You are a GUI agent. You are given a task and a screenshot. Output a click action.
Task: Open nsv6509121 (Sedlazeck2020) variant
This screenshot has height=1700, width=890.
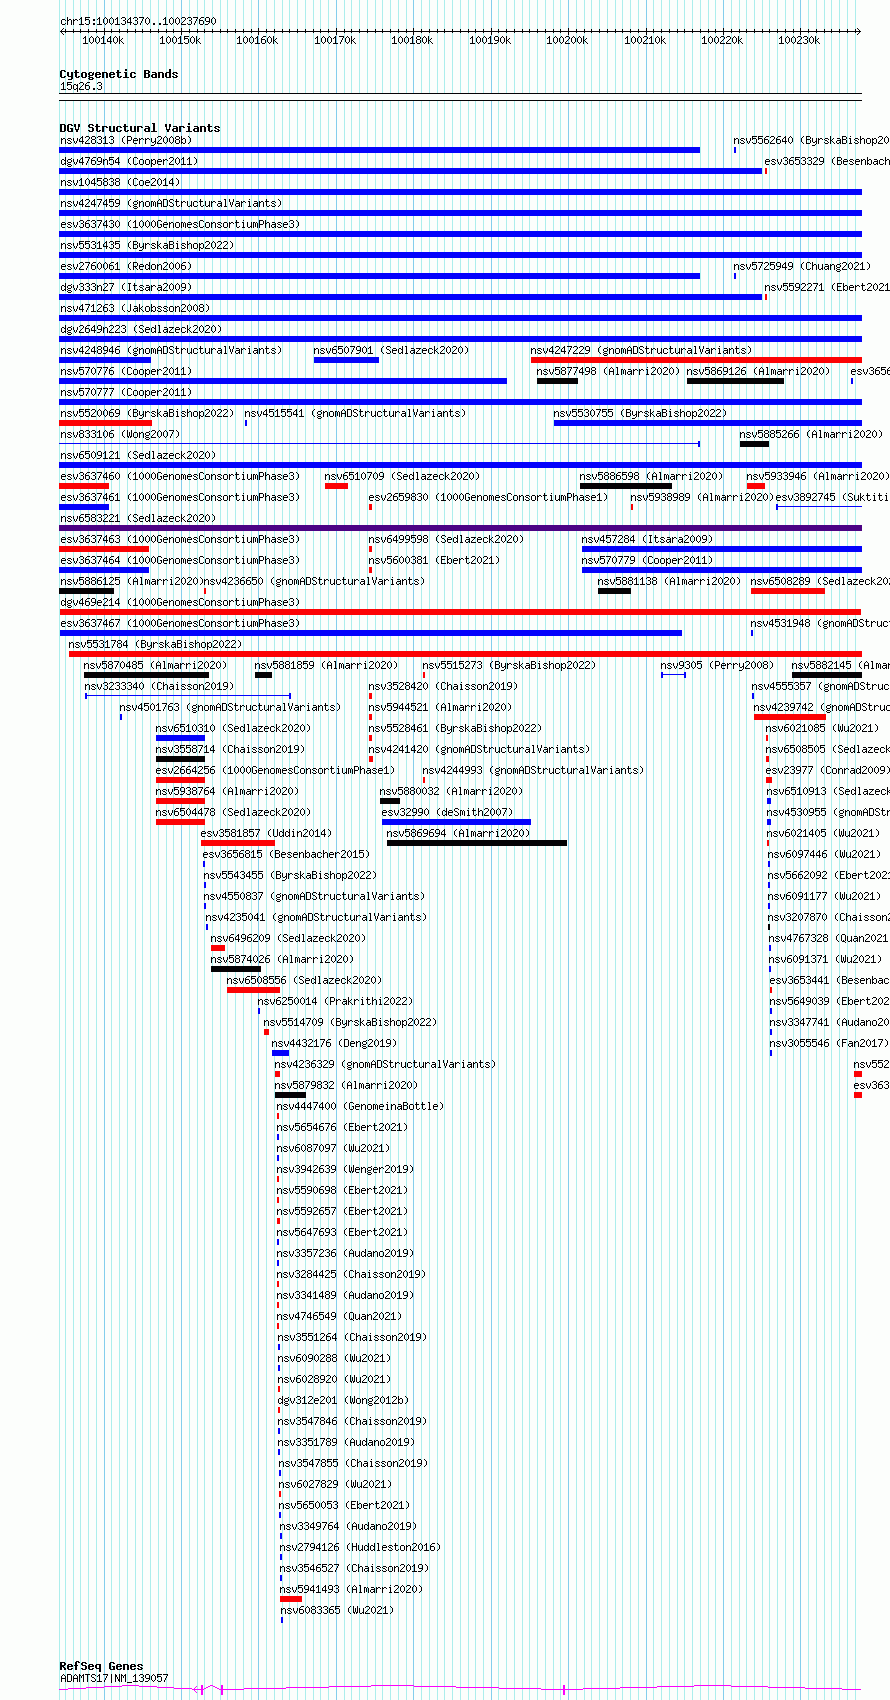(138, 456)
